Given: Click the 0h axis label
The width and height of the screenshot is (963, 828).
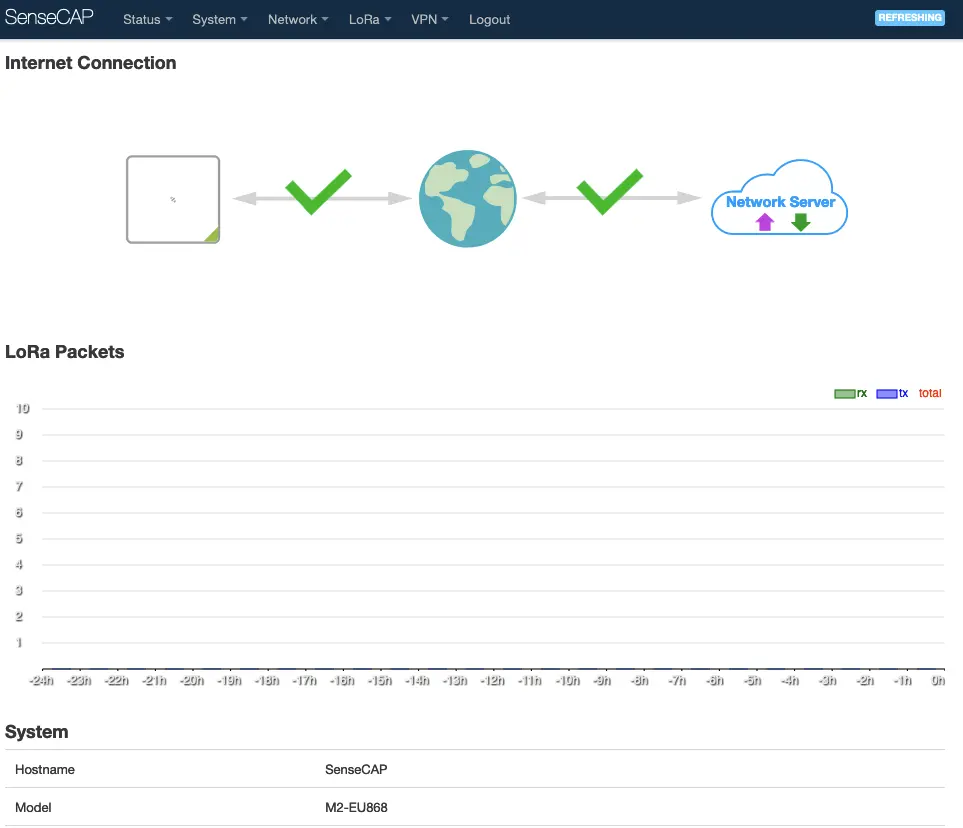Looking at the screenshot, I should point(938,681).
